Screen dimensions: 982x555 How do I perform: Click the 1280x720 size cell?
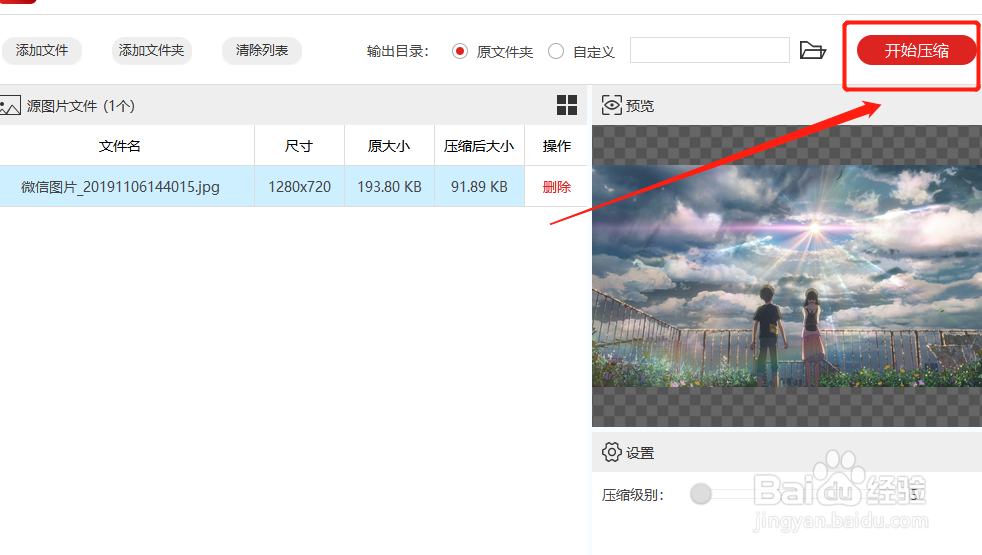[x=299, y=187]
